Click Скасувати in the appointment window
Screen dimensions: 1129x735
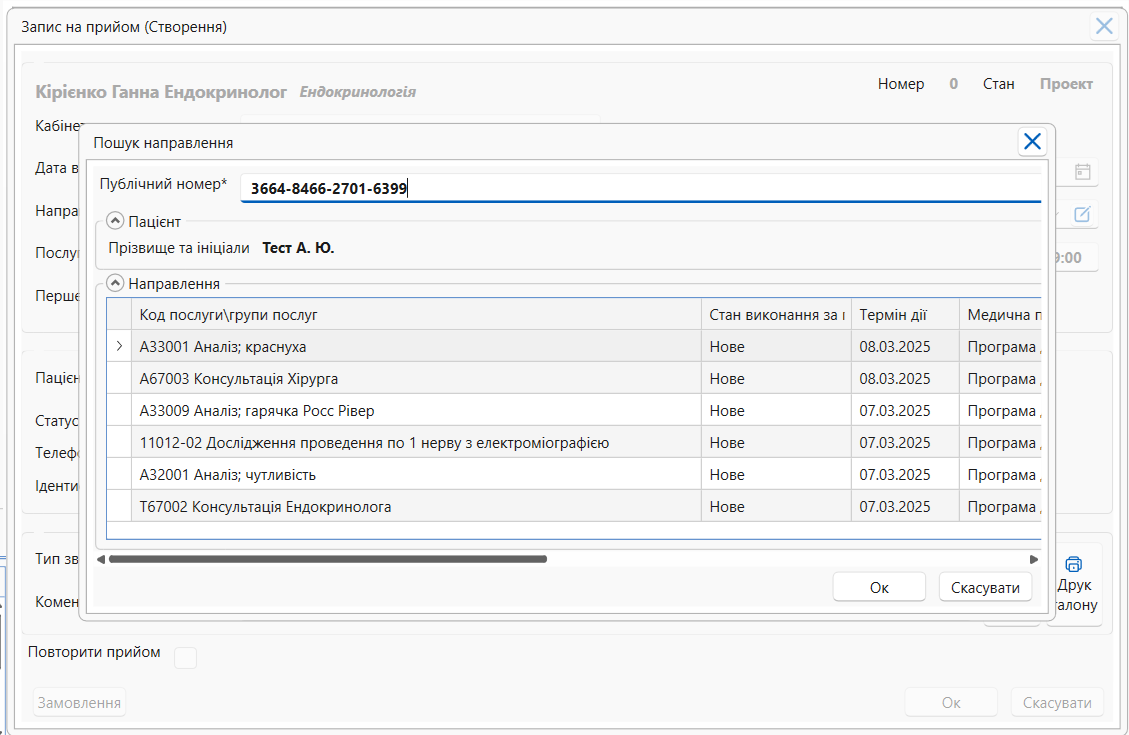click(1057, 703)
